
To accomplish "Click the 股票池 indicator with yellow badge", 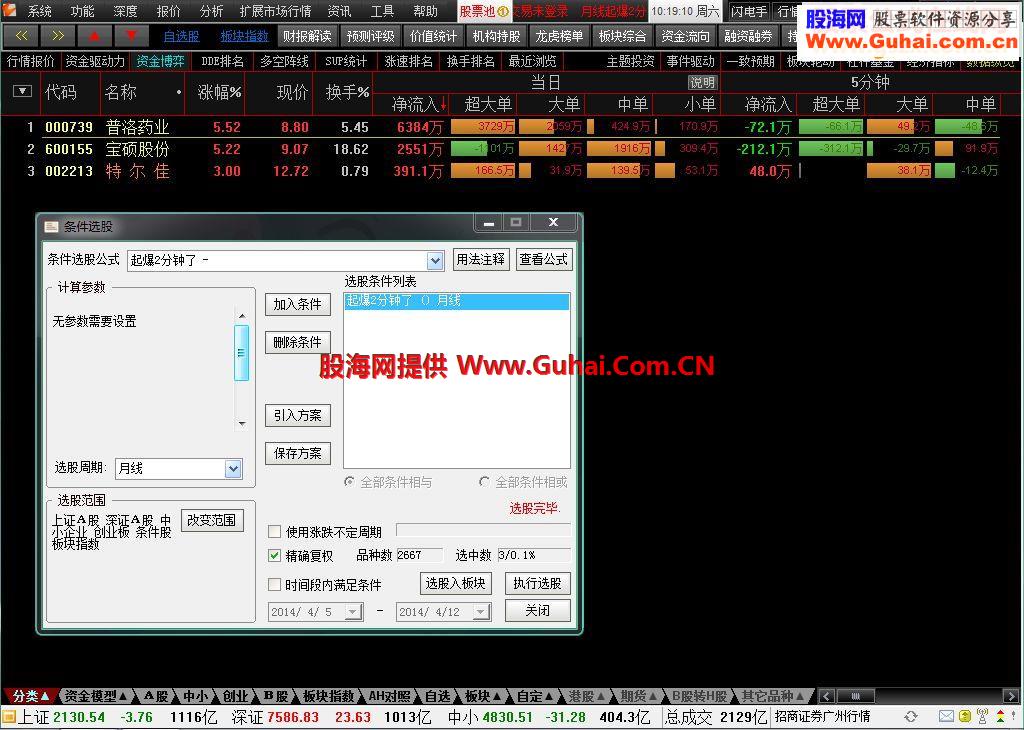I will (x=483, y=11).
